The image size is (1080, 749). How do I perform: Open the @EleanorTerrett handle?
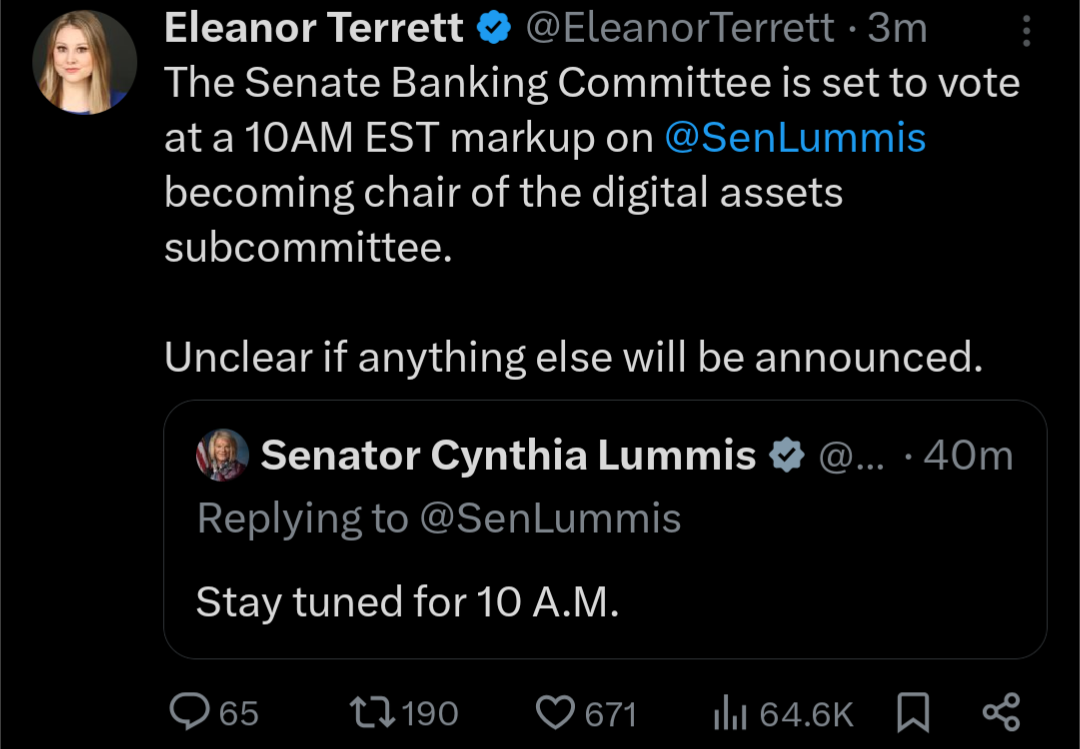[680, 29]
